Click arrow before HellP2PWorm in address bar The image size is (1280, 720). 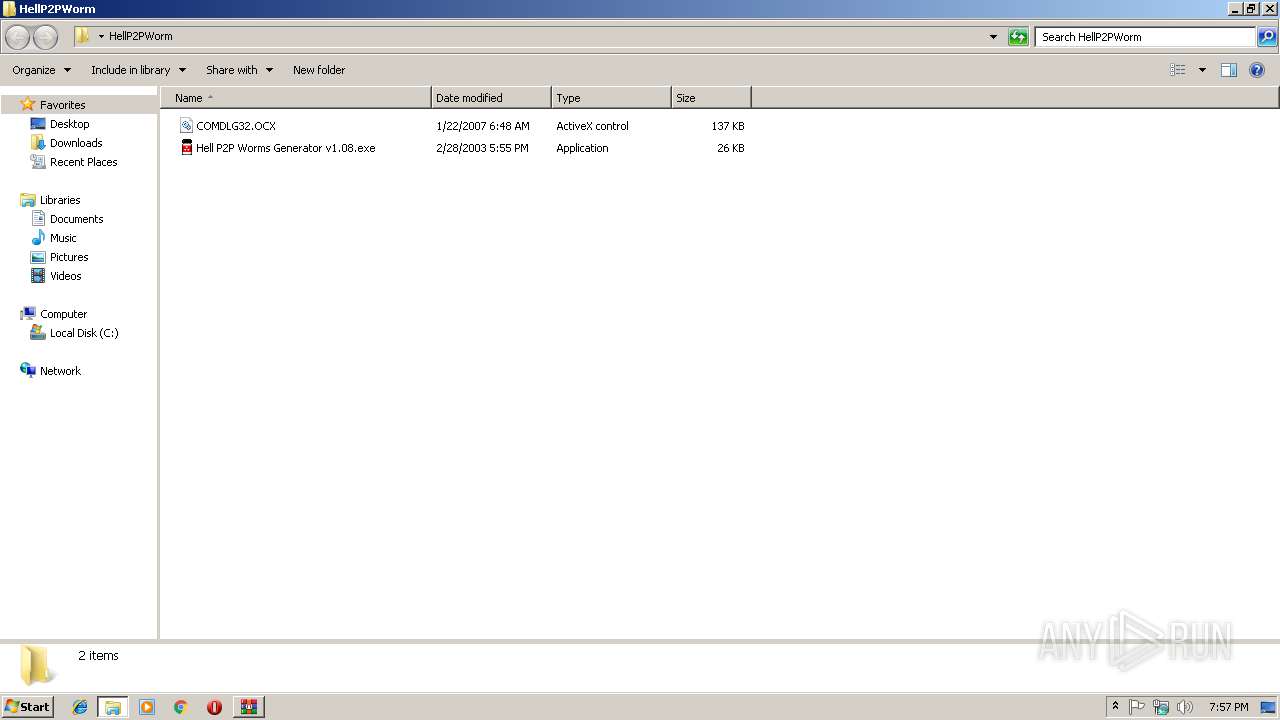tap(101, 37)
